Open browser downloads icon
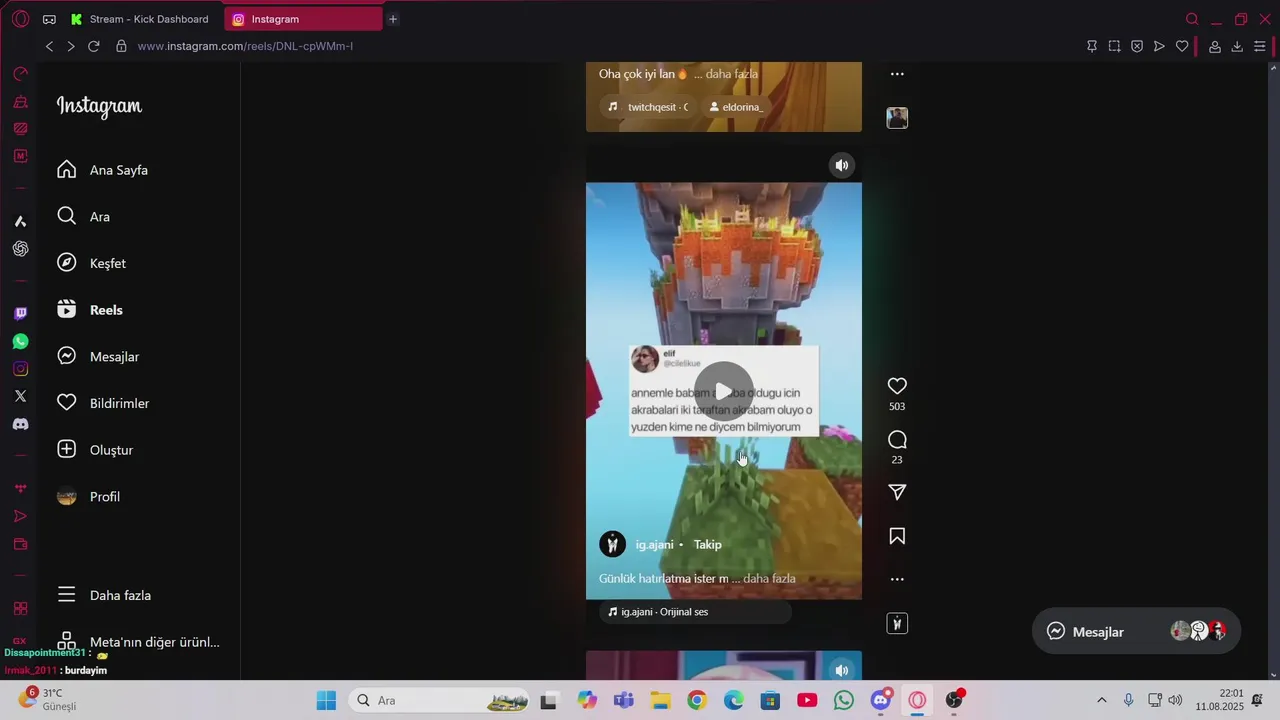Screen dimensions: 1280x720 click(x=1237, y=46)
